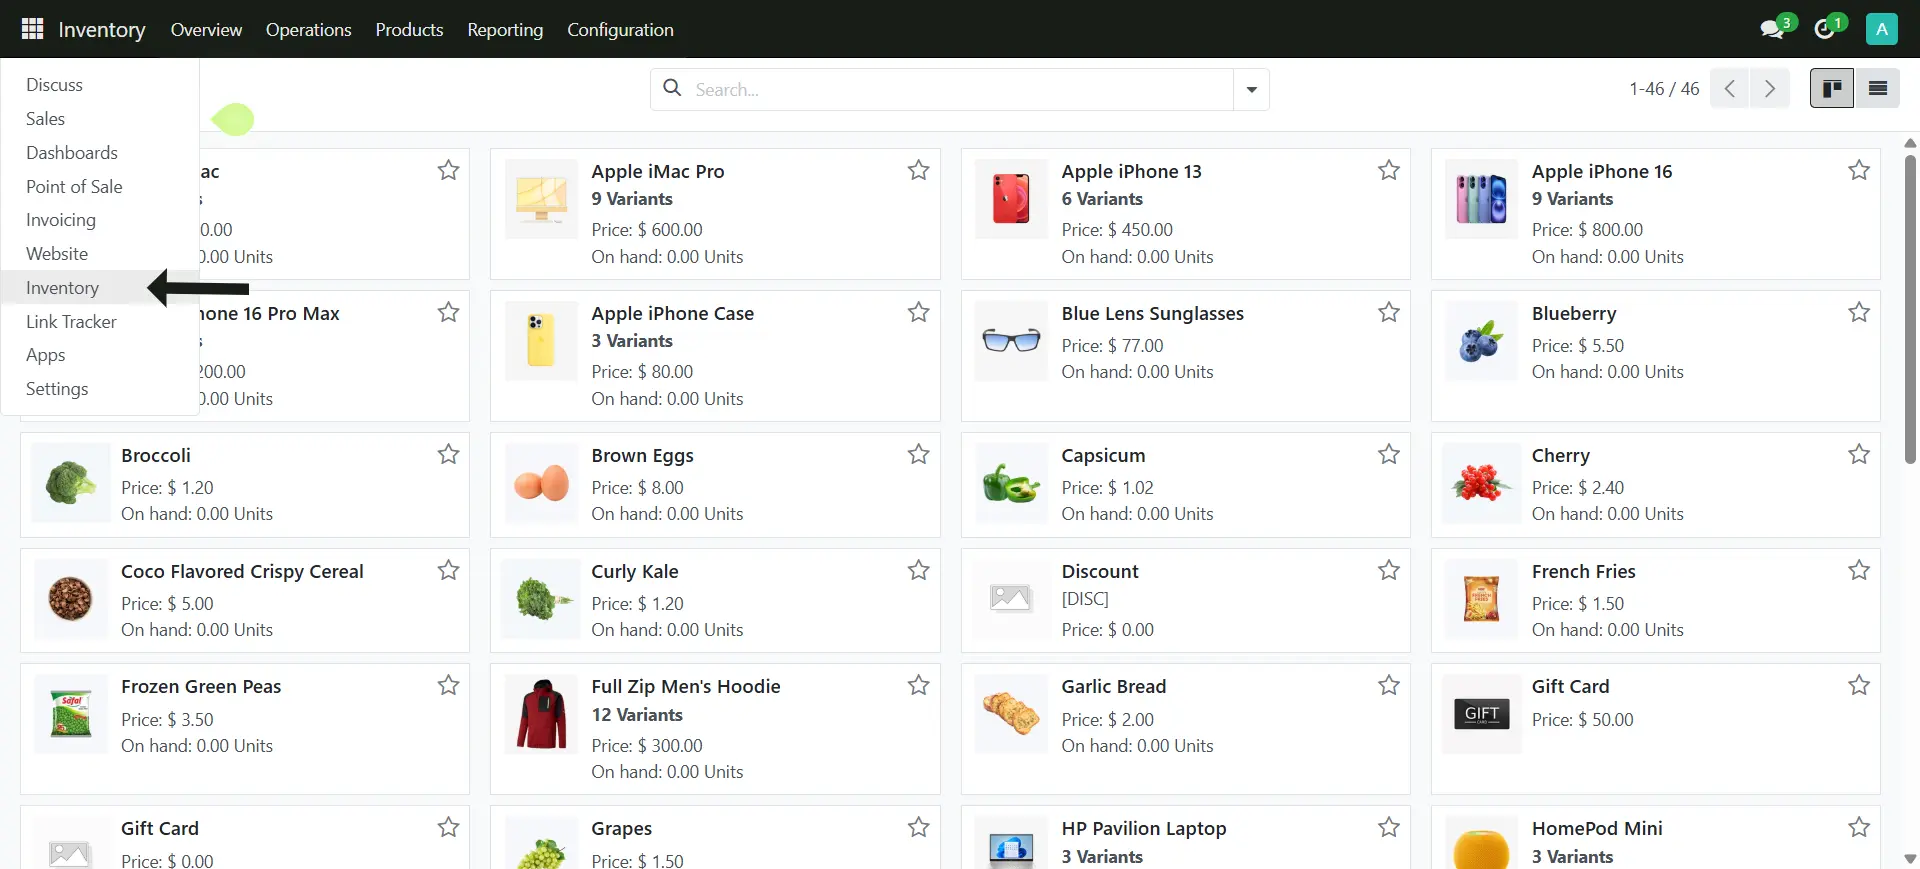1920x869 pixels.
Task: Open the Configuration menu
Action: 620,30
